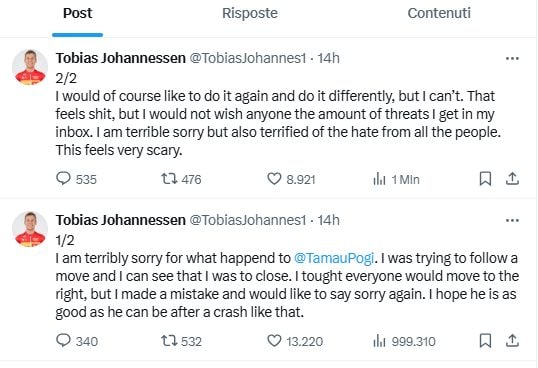Screen dimensions: 538x368
Task: Like the 1/2 post with 13.220 likes
Action: pyautogui.click(x=295, y=341)
